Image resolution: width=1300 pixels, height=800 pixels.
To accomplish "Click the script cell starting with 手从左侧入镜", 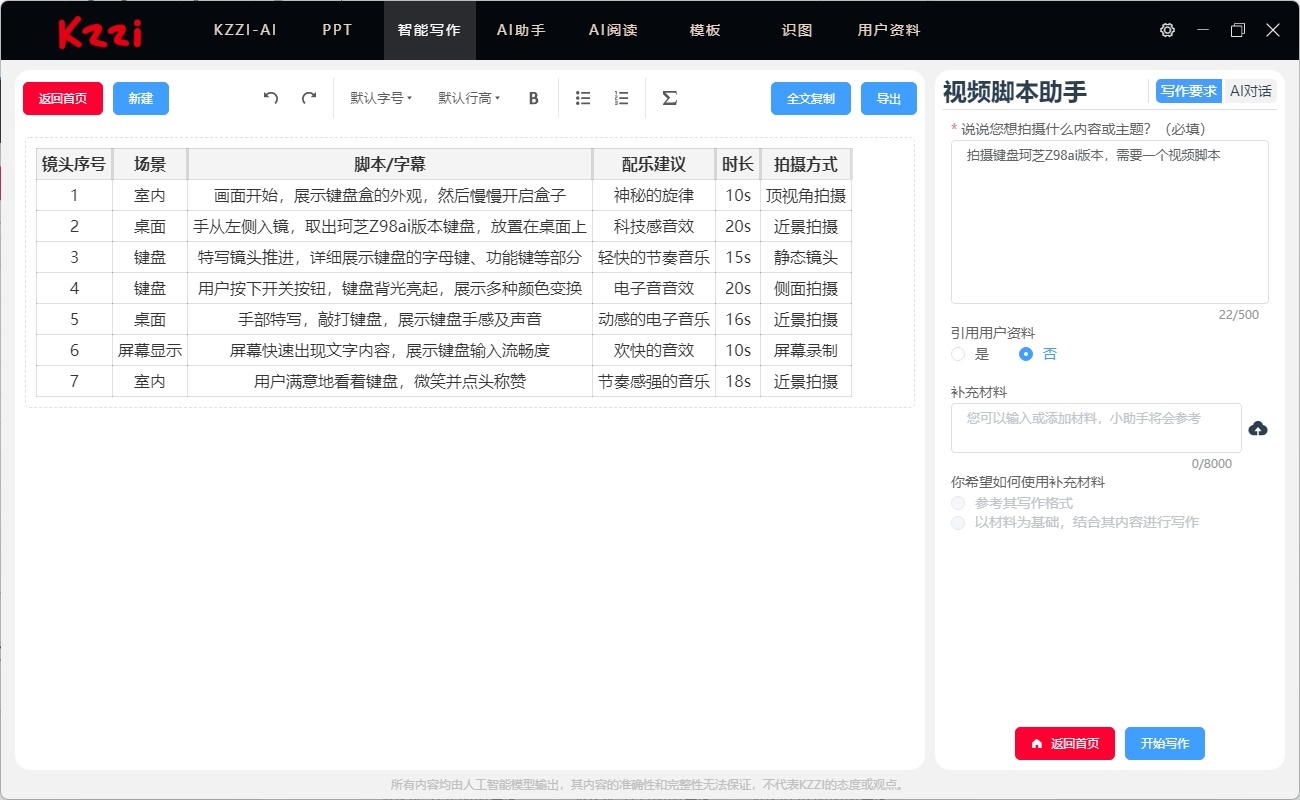I will click(x=390, y=226).
